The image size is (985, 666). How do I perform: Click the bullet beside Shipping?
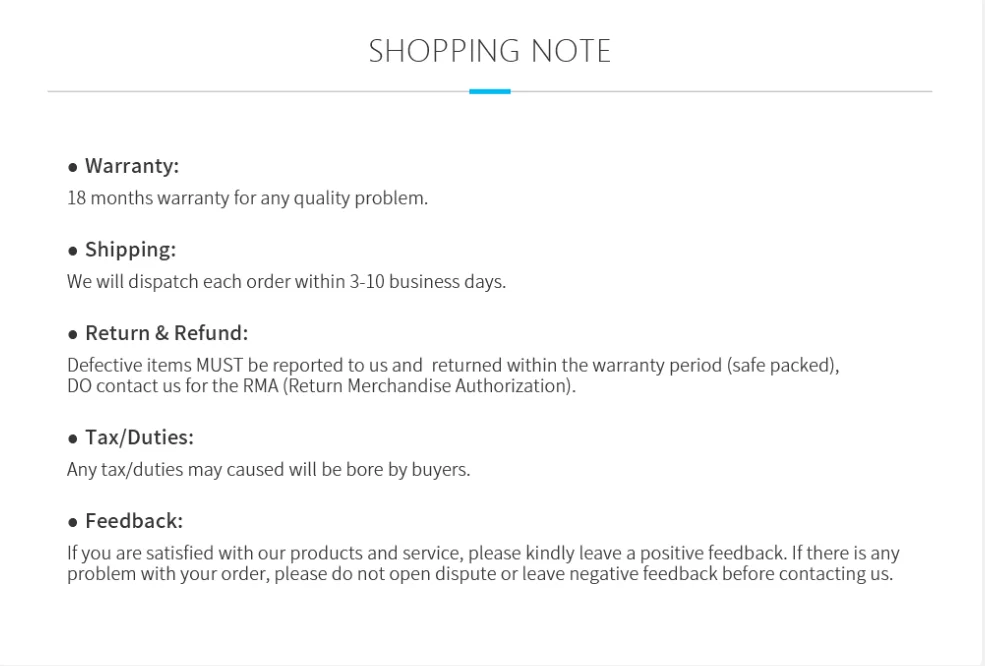point(73,251)
